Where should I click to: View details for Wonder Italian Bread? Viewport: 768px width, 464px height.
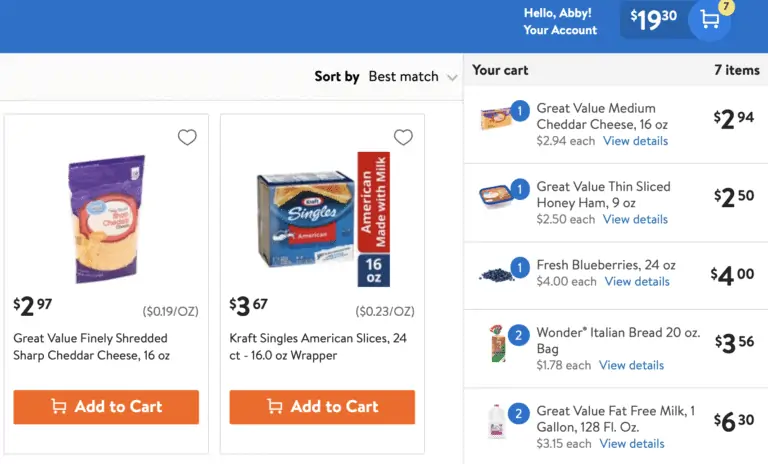[x=631, y=365]
